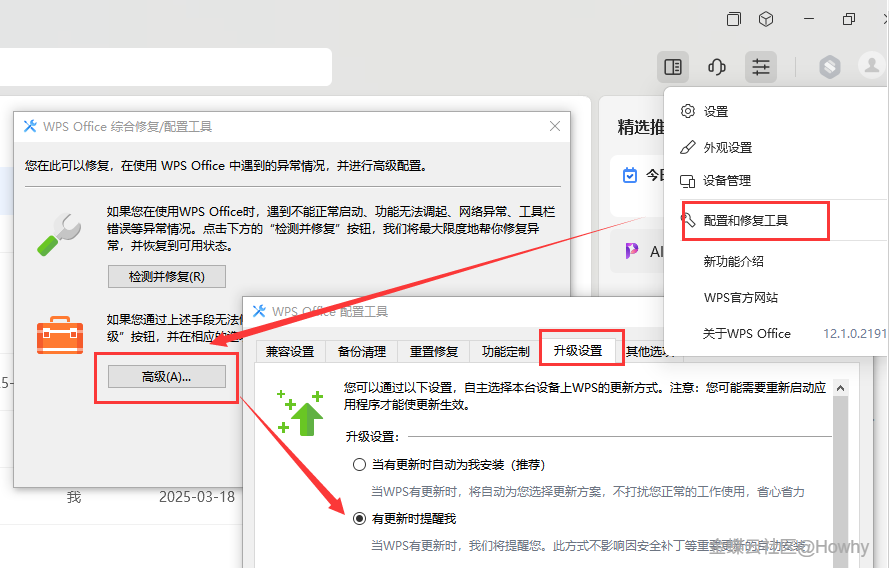Click the global settings sliders icon

click(x=760, y=67)
